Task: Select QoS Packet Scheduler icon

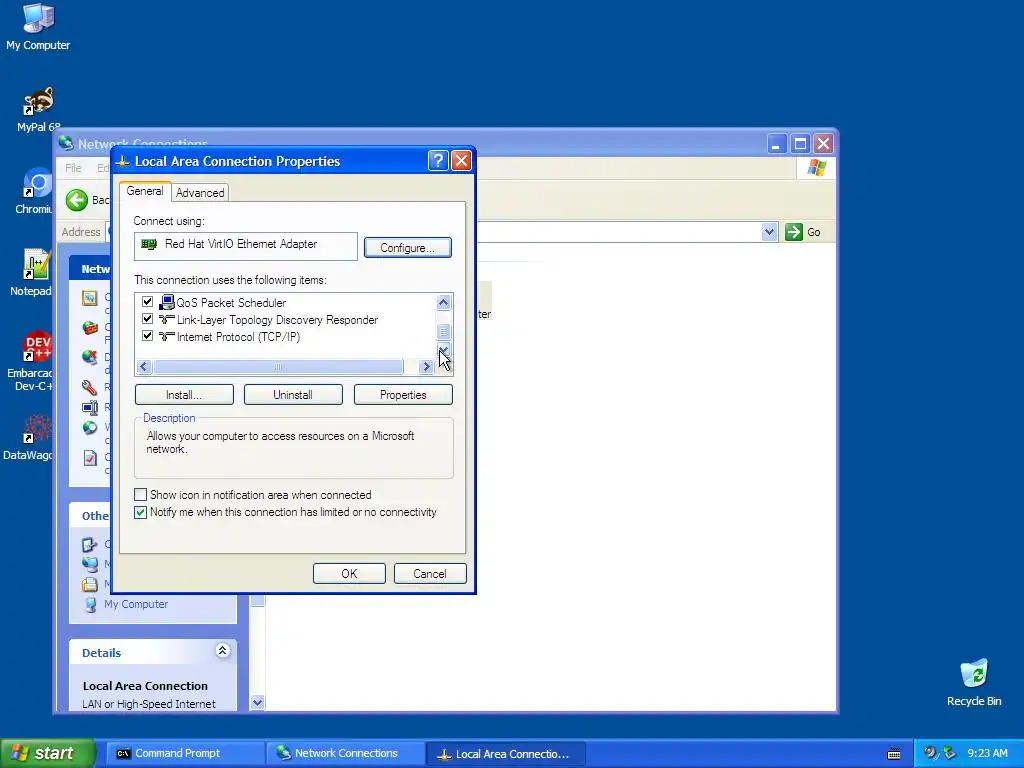Action: point(167,302)
